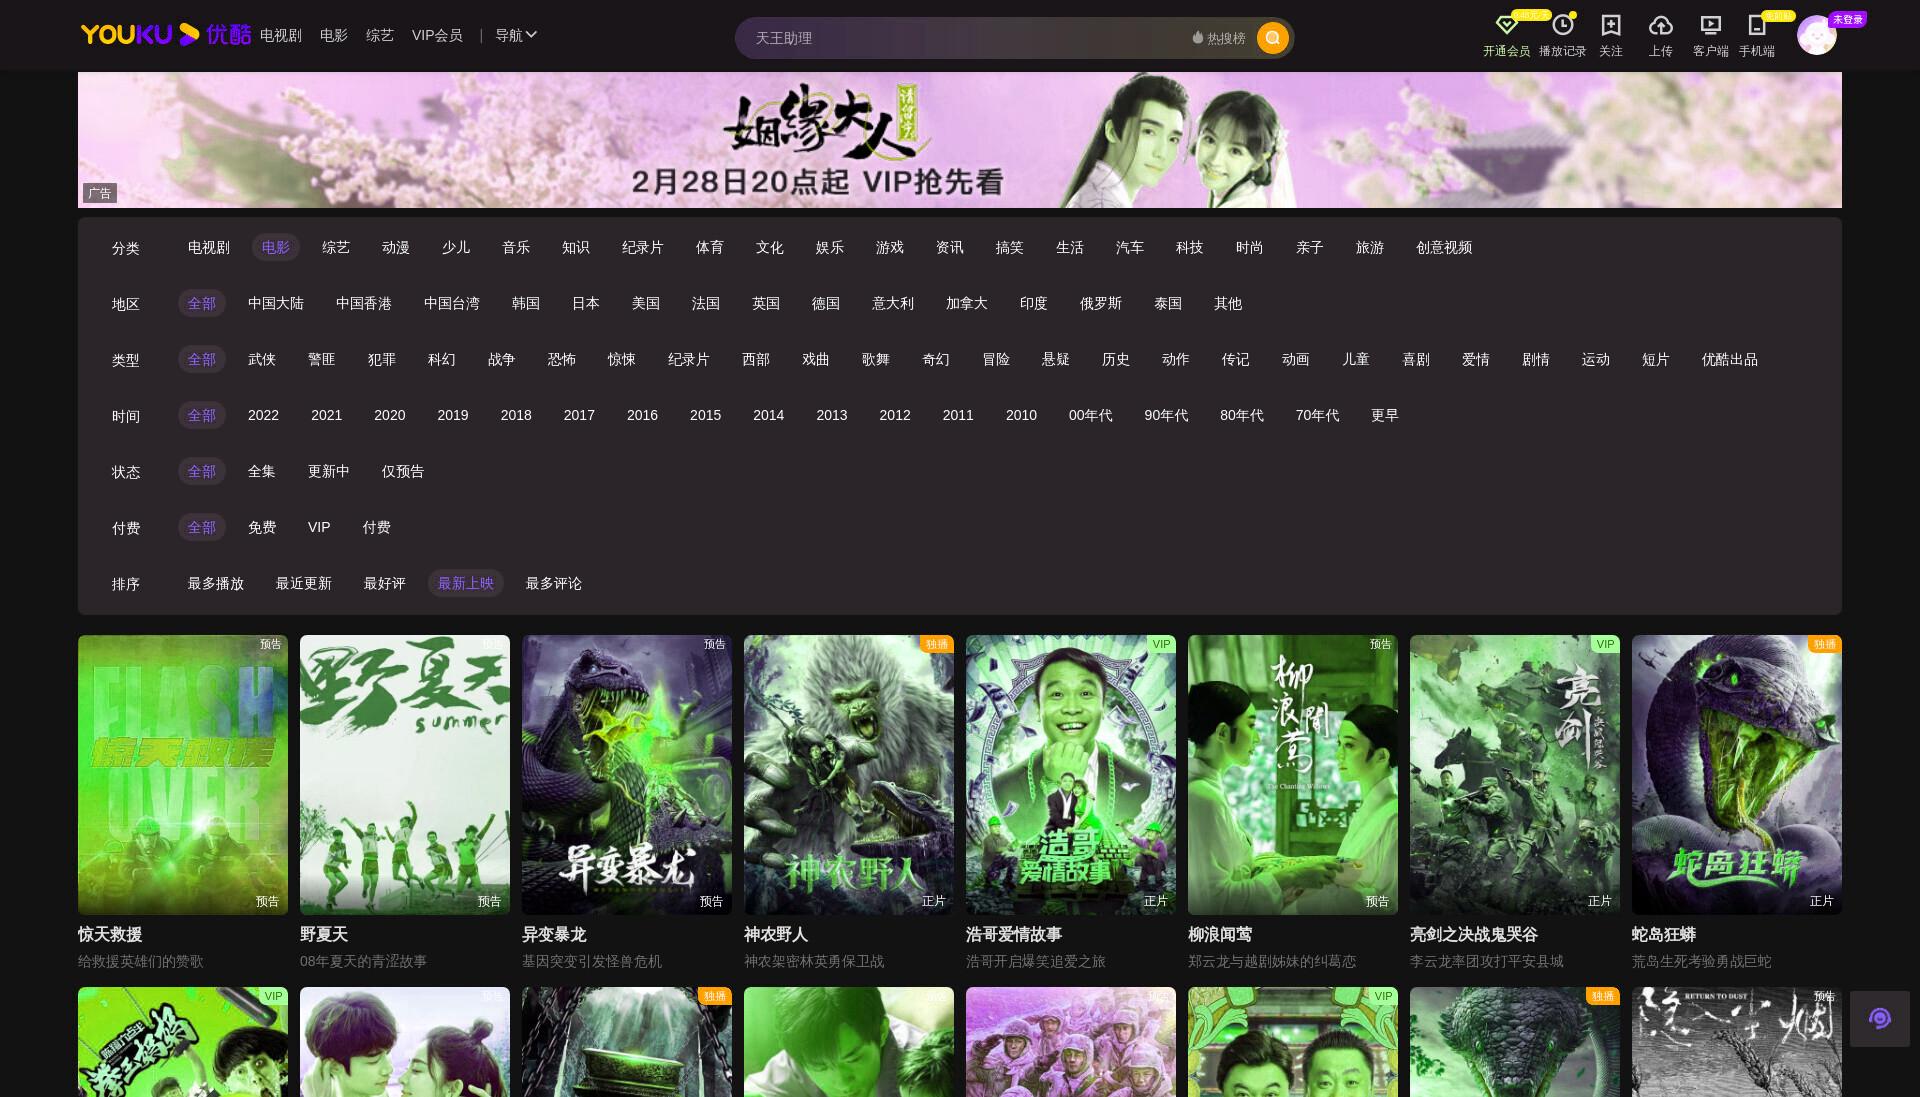Screen dimensions: 1920x1097
Task: Click the 开通会员 diamond icon
Action: click(1506, 25)
